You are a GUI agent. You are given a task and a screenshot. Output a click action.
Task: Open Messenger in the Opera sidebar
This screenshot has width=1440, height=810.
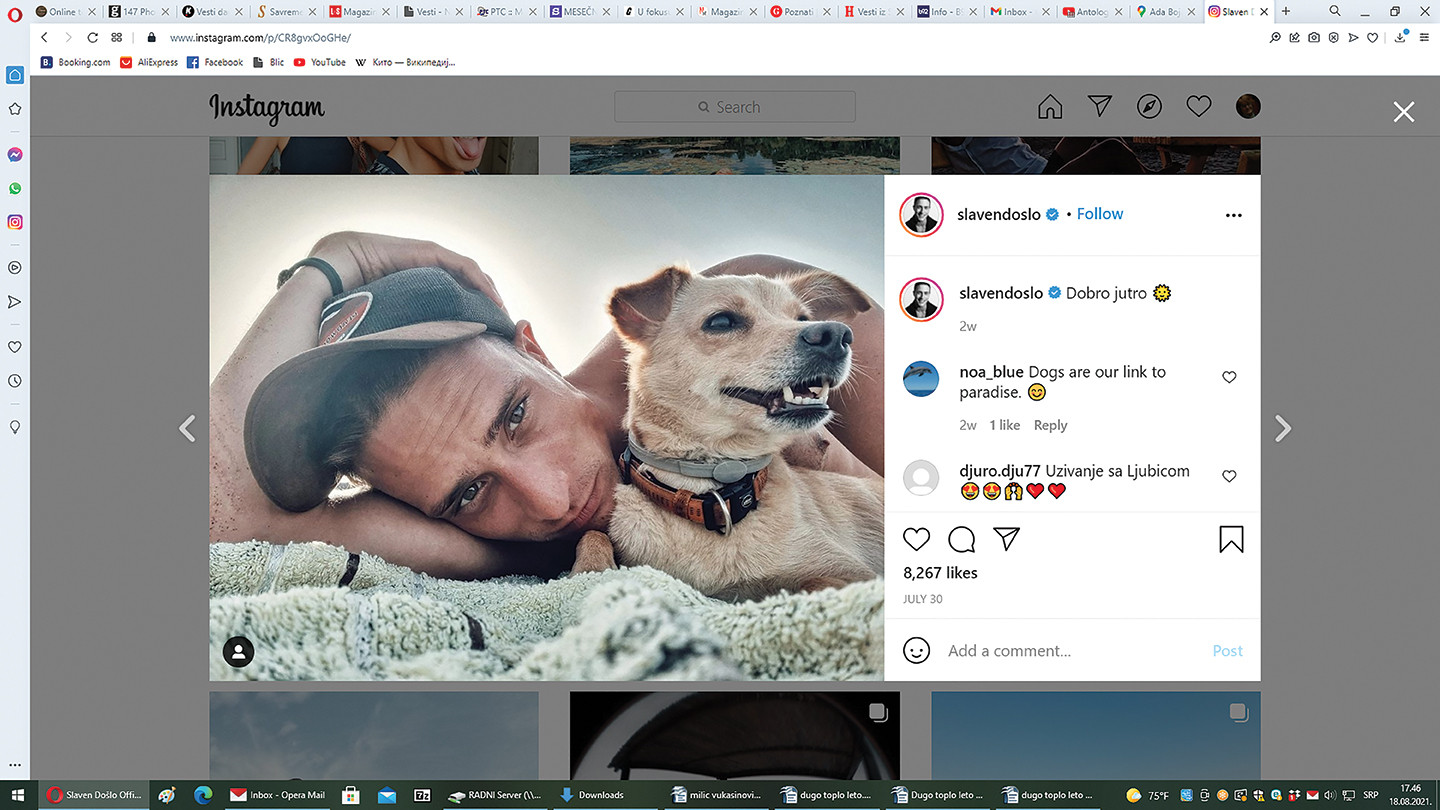pyautogui.click(x=15, y=155)
